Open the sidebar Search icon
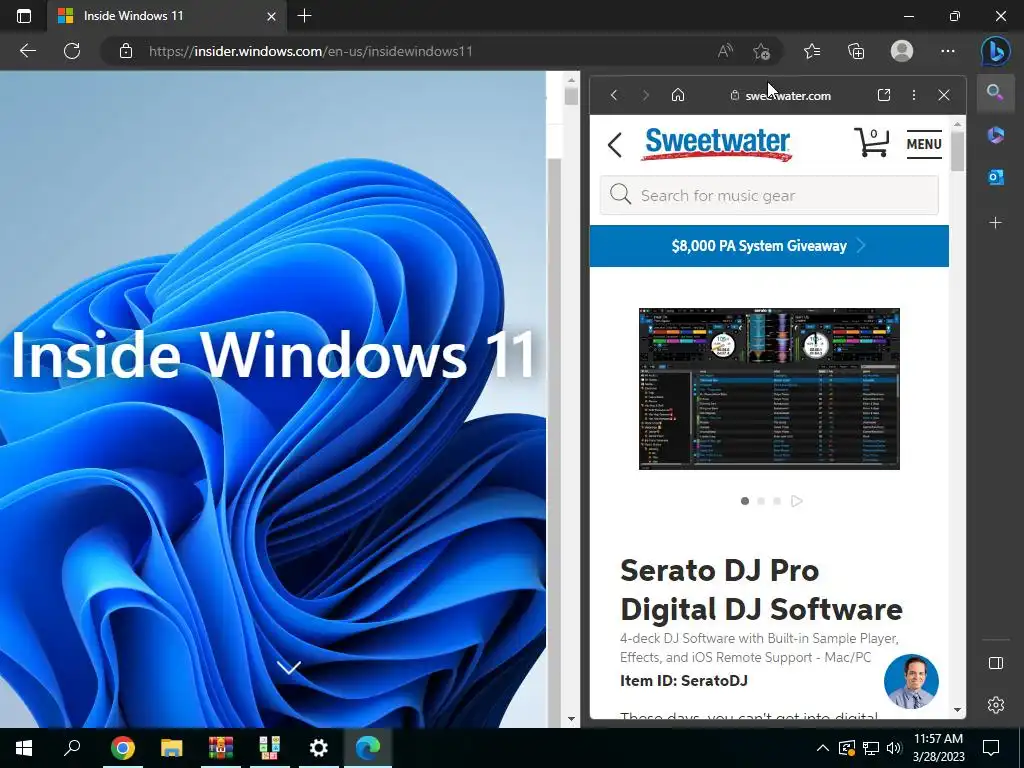The height and width of the screenshot is (768, 1024). [x=995, y=93]
